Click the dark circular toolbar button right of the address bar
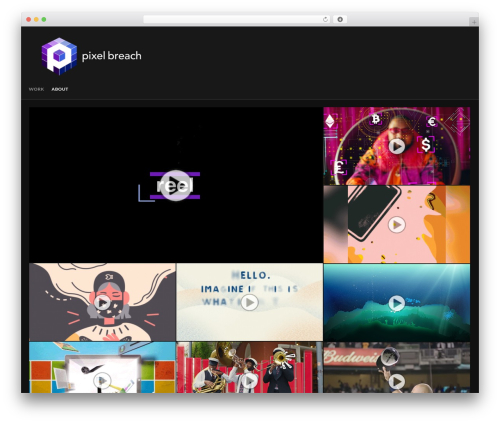The width and height of the screenshot is (500, 423). 340,20
